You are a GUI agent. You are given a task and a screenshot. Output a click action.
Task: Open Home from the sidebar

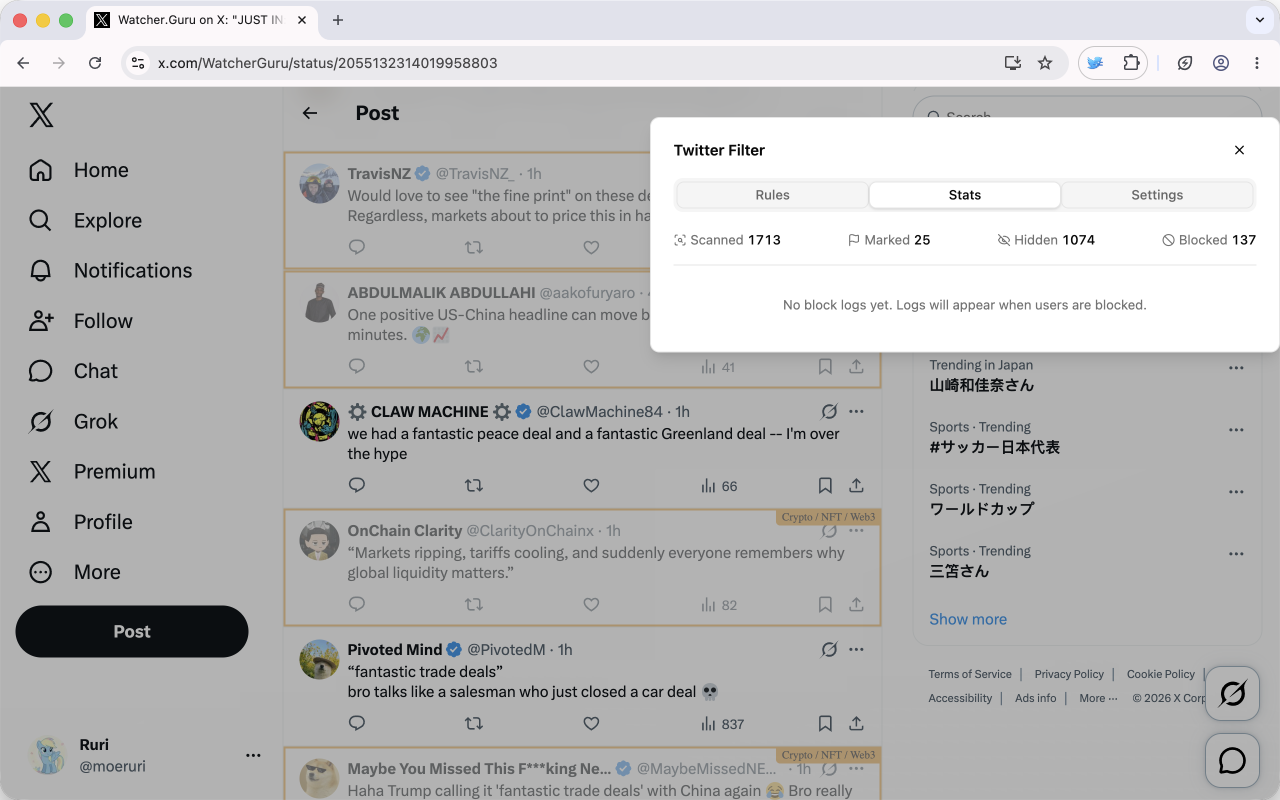pos(79,170)
